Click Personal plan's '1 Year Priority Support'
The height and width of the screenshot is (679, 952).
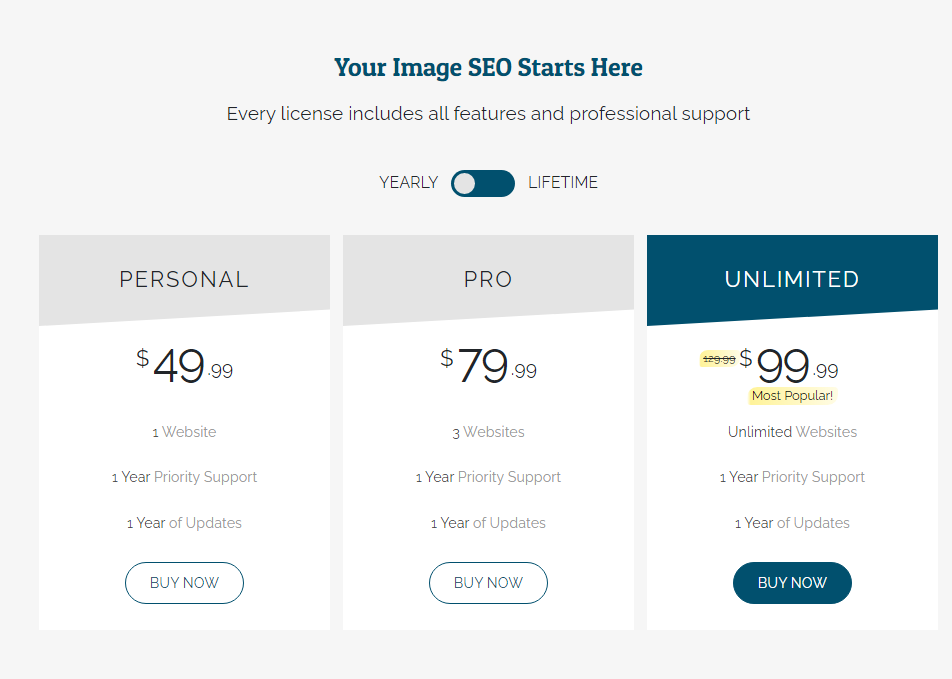[x=185, y=477]
